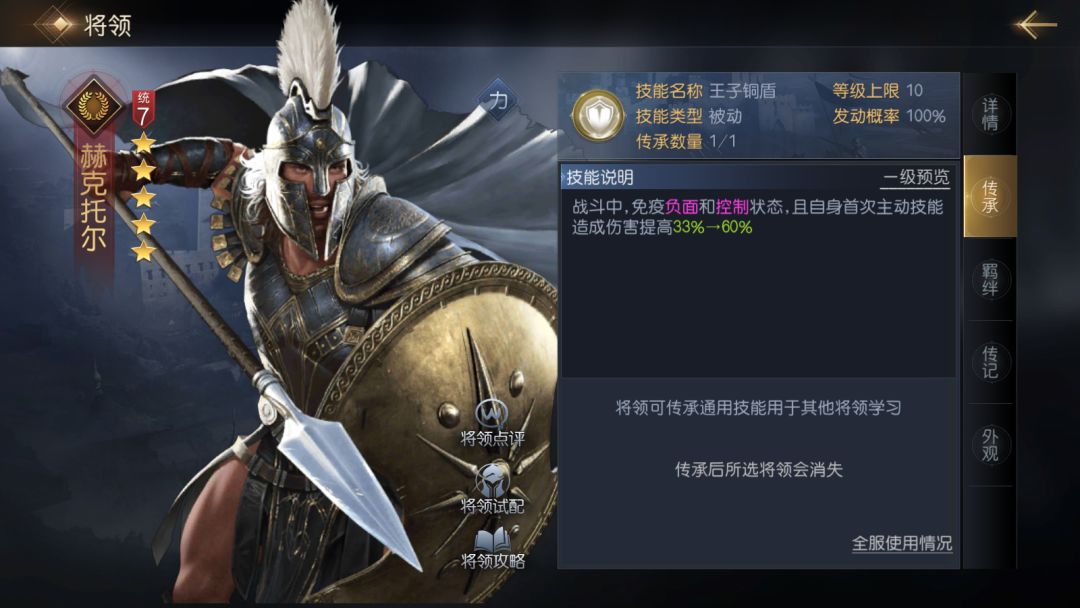Select the 传承 inheritance tab

[990, 196]
